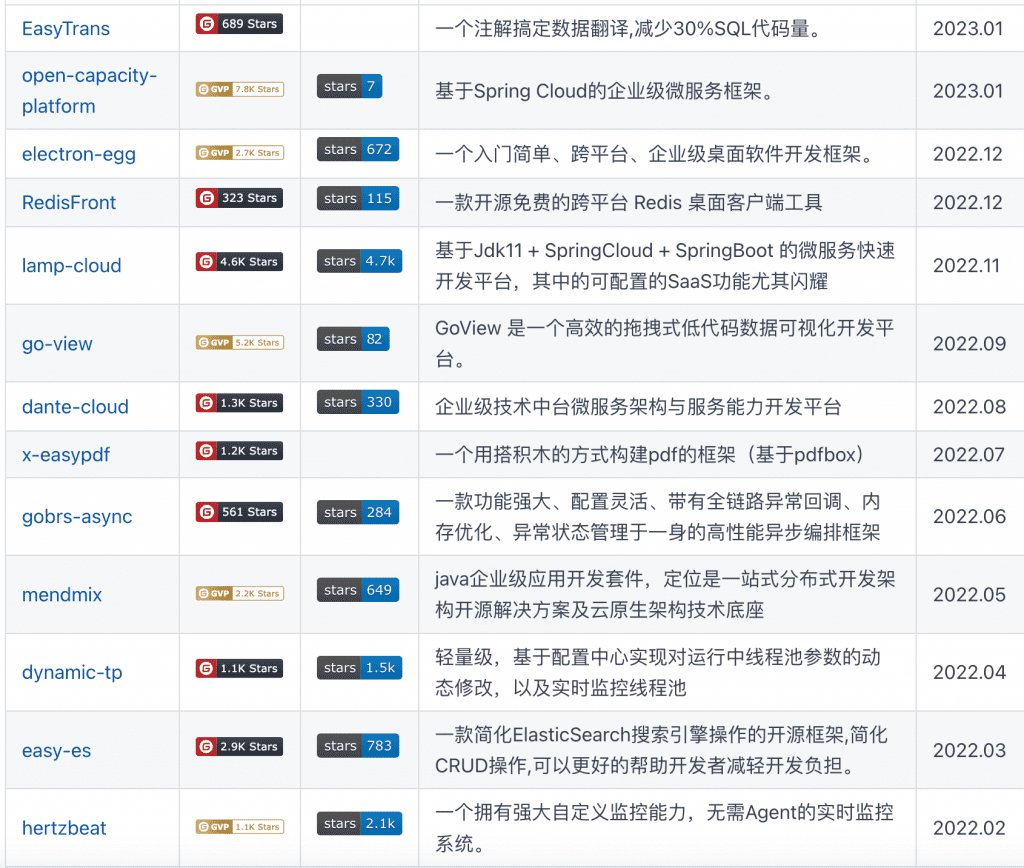Click the GVP 2.2K Stars badge
1024x868 pixels.
coord(240,593)
